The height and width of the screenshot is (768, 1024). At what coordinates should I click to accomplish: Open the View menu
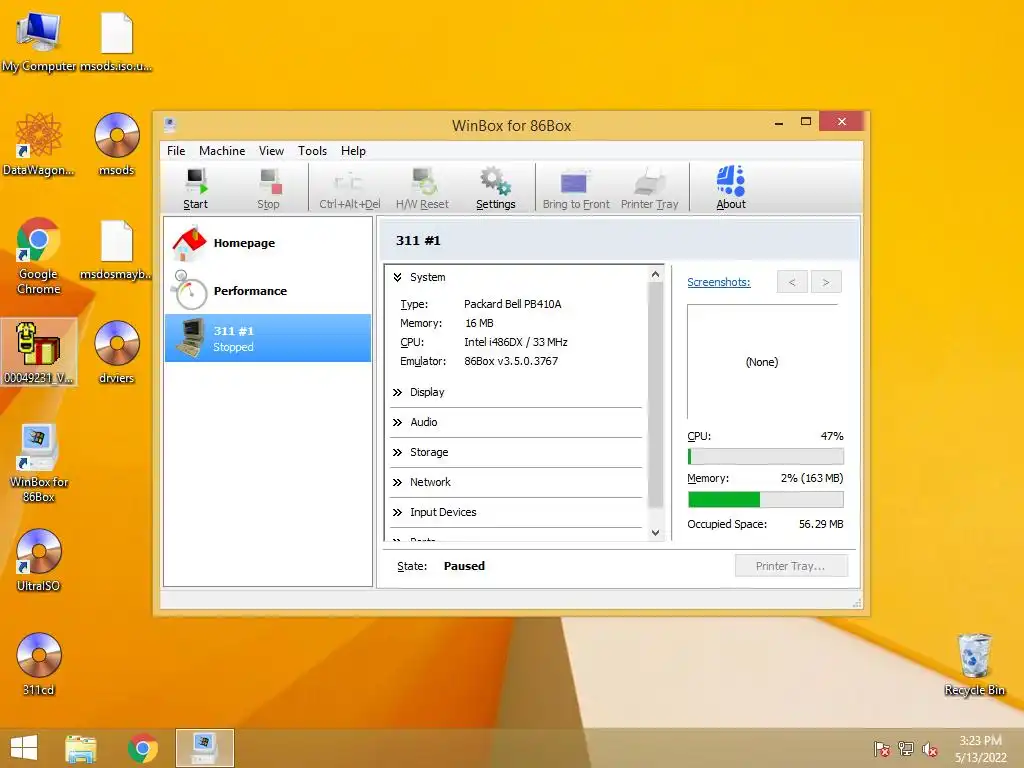[271, 151]
